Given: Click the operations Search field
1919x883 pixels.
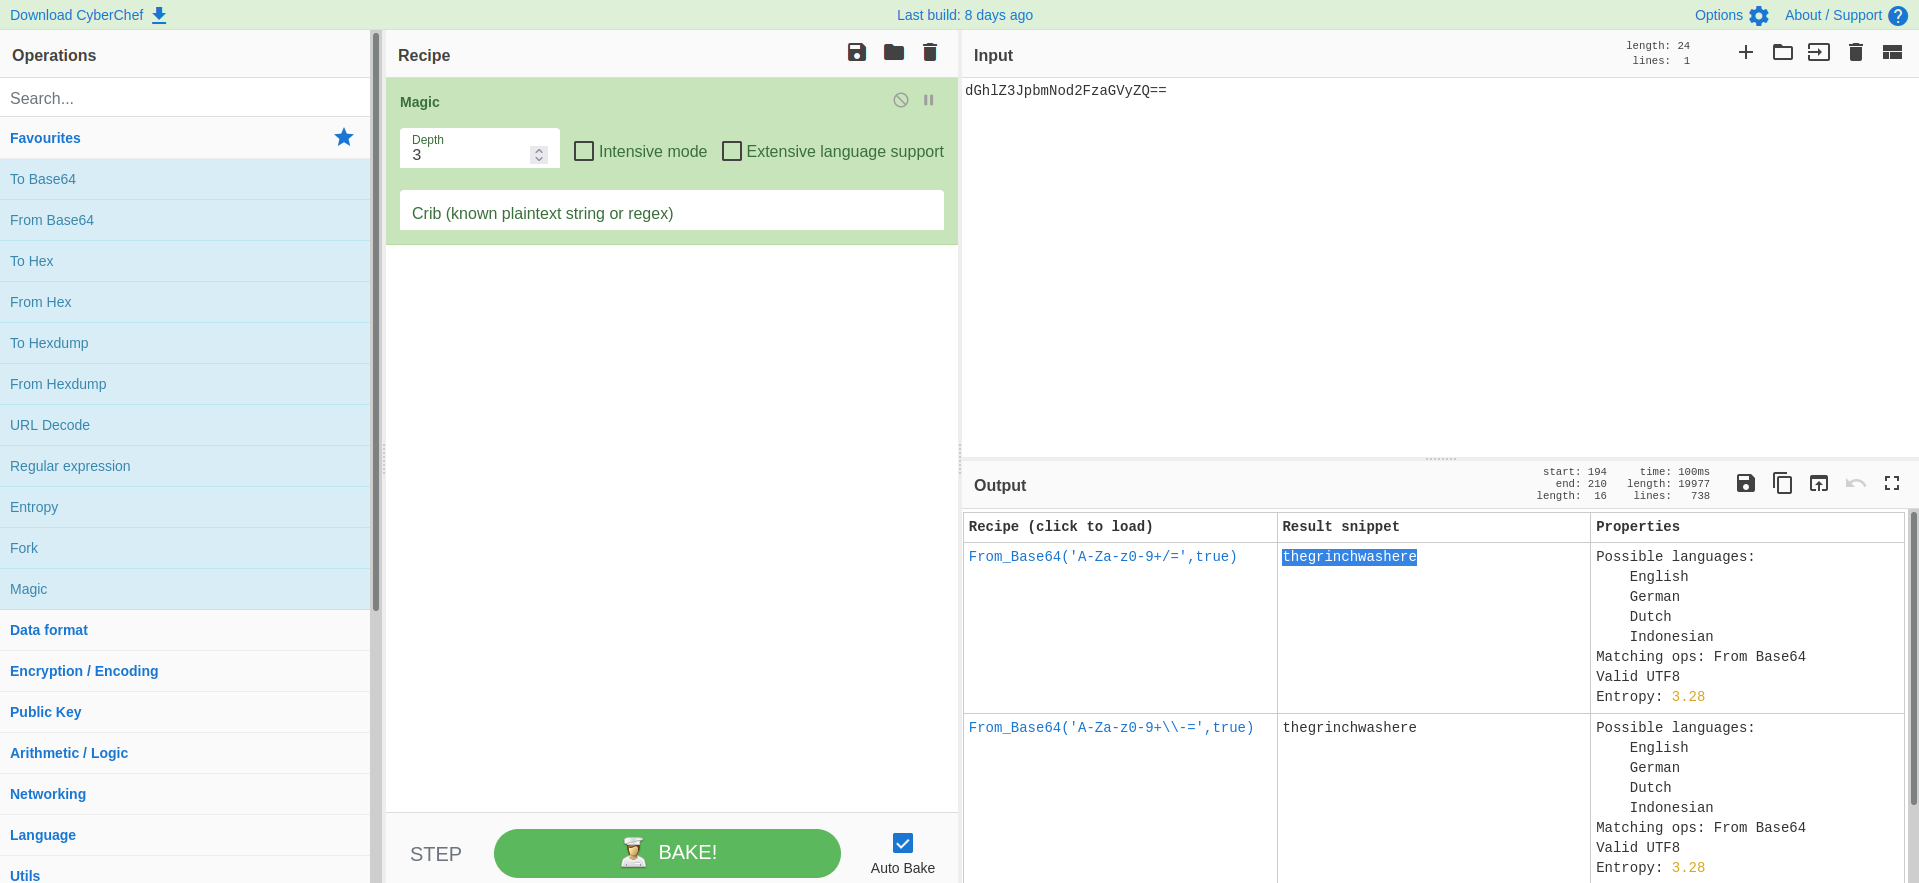Looking at the screenshot, I should [x=185, y=98].
